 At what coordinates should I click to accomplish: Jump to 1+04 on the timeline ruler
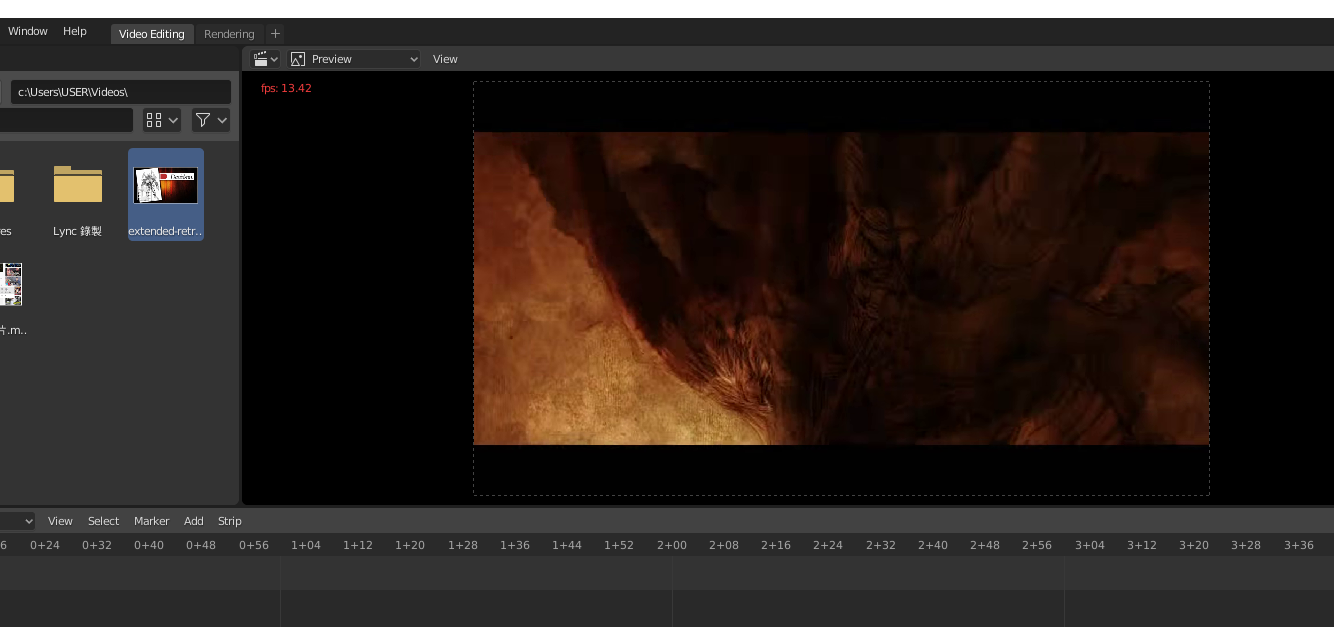[306, 545]
